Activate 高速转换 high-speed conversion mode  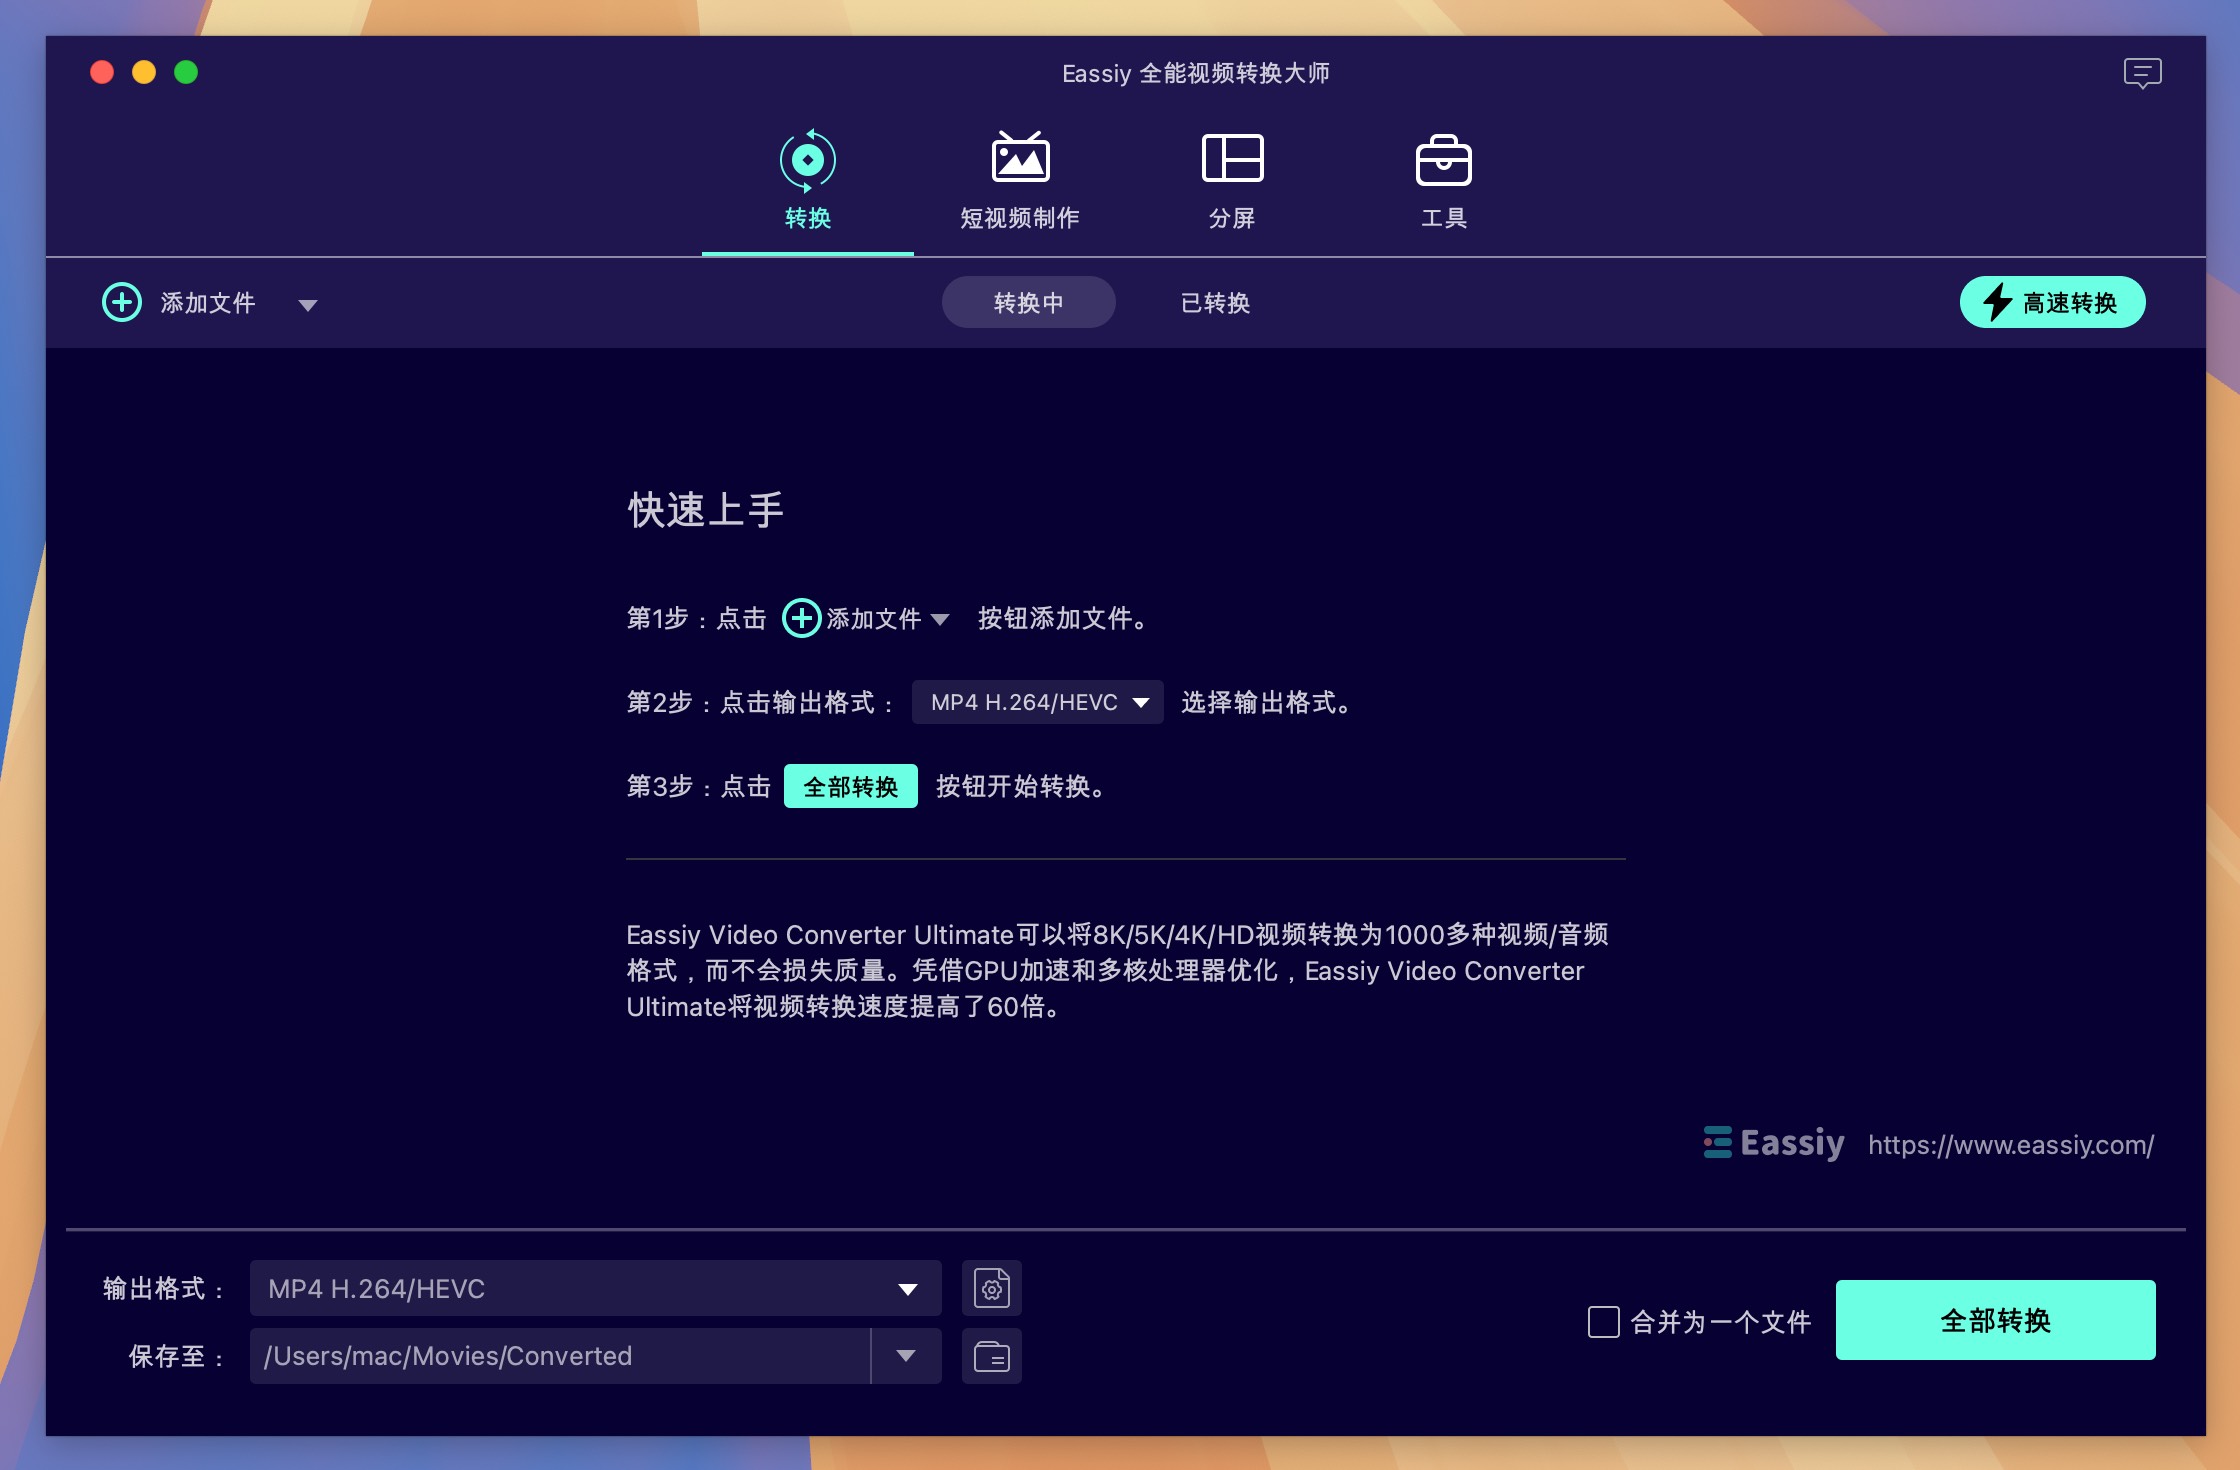tap(2051, 301)
